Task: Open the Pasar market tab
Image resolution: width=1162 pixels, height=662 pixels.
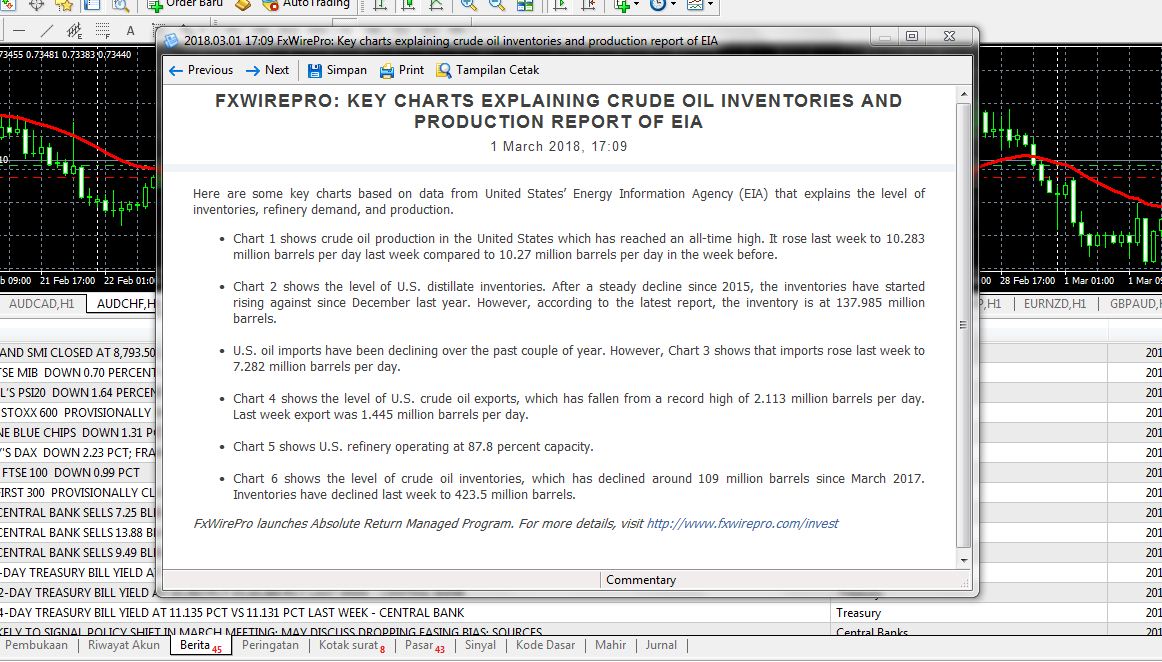Action: click(x=425, y=645)
